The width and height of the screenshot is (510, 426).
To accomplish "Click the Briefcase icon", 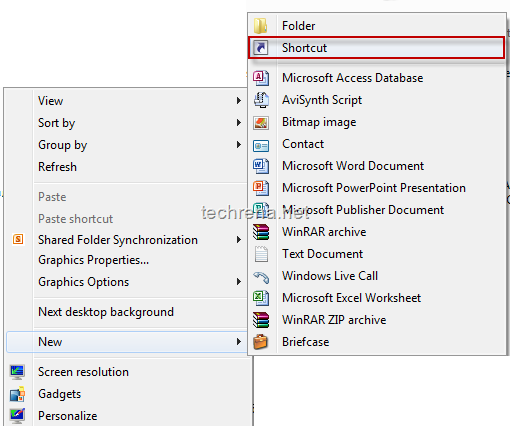I will 260,342.
